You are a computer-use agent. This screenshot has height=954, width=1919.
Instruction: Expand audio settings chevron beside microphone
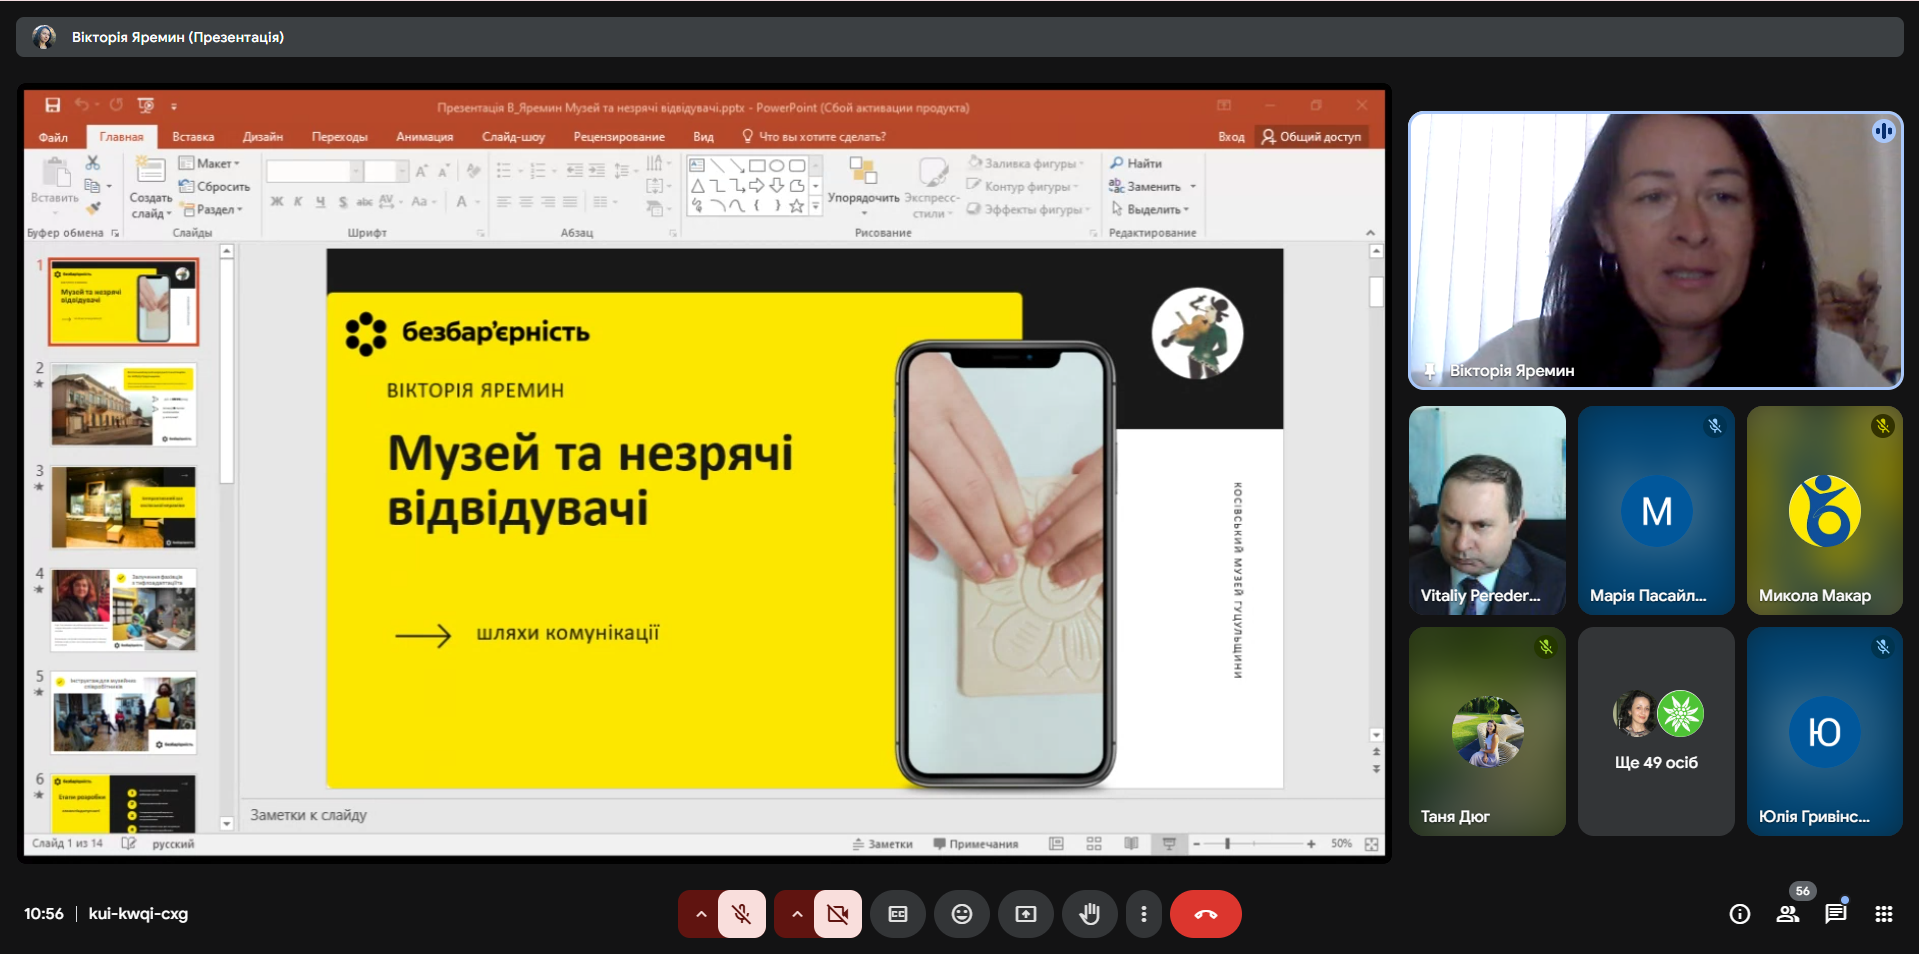click(x=700, y=914)
